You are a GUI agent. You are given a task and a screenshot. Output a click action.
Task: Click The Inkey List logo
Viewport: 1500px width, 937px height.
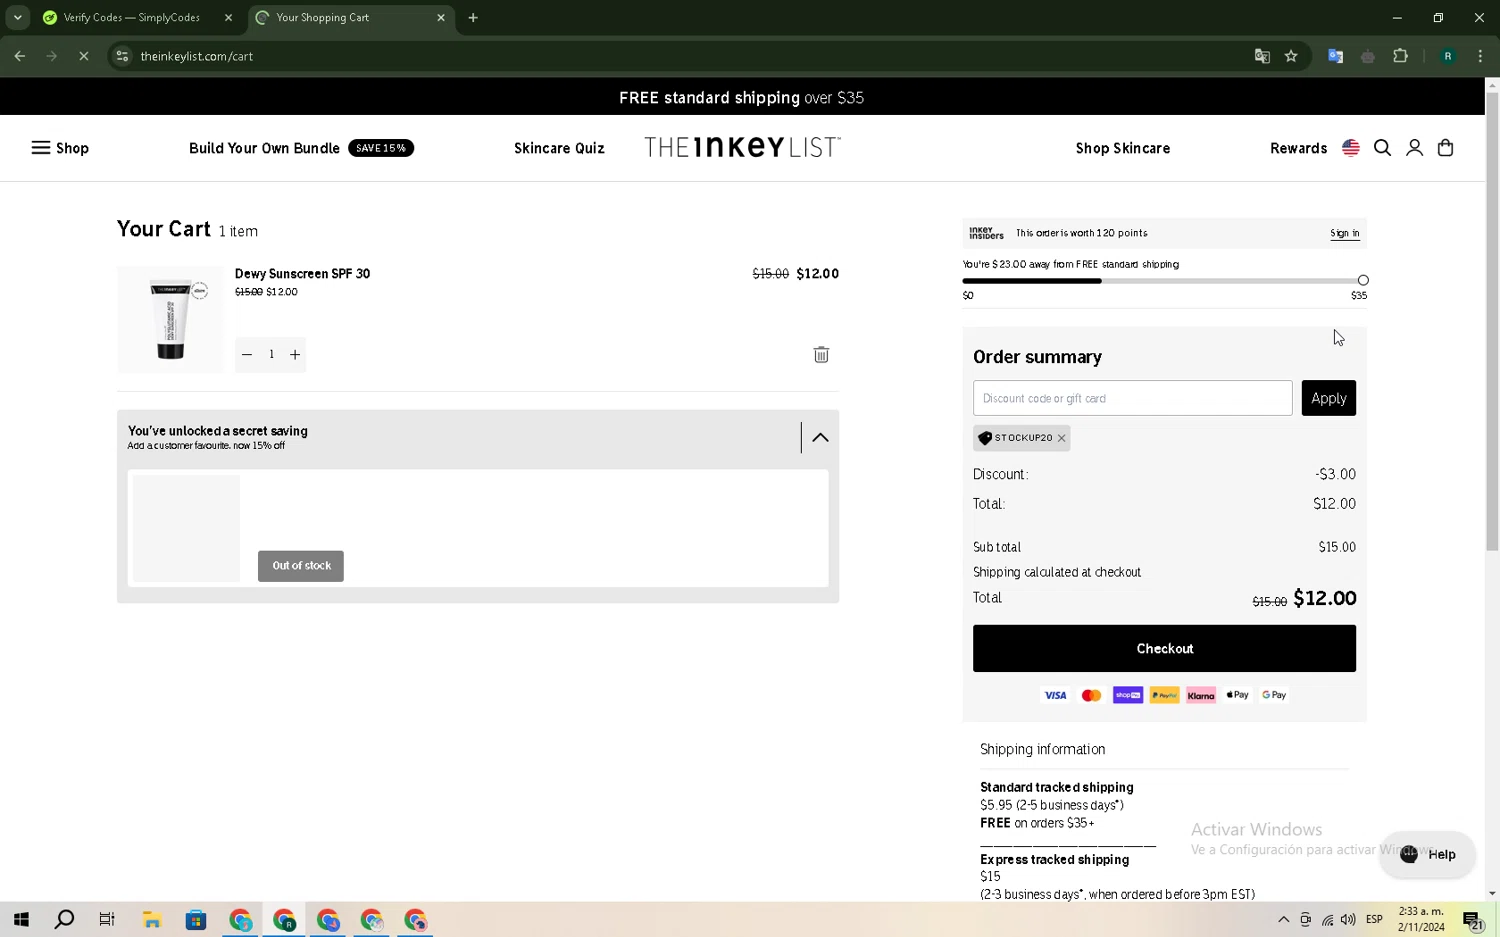pyautogui.click(x=742, y=147)
